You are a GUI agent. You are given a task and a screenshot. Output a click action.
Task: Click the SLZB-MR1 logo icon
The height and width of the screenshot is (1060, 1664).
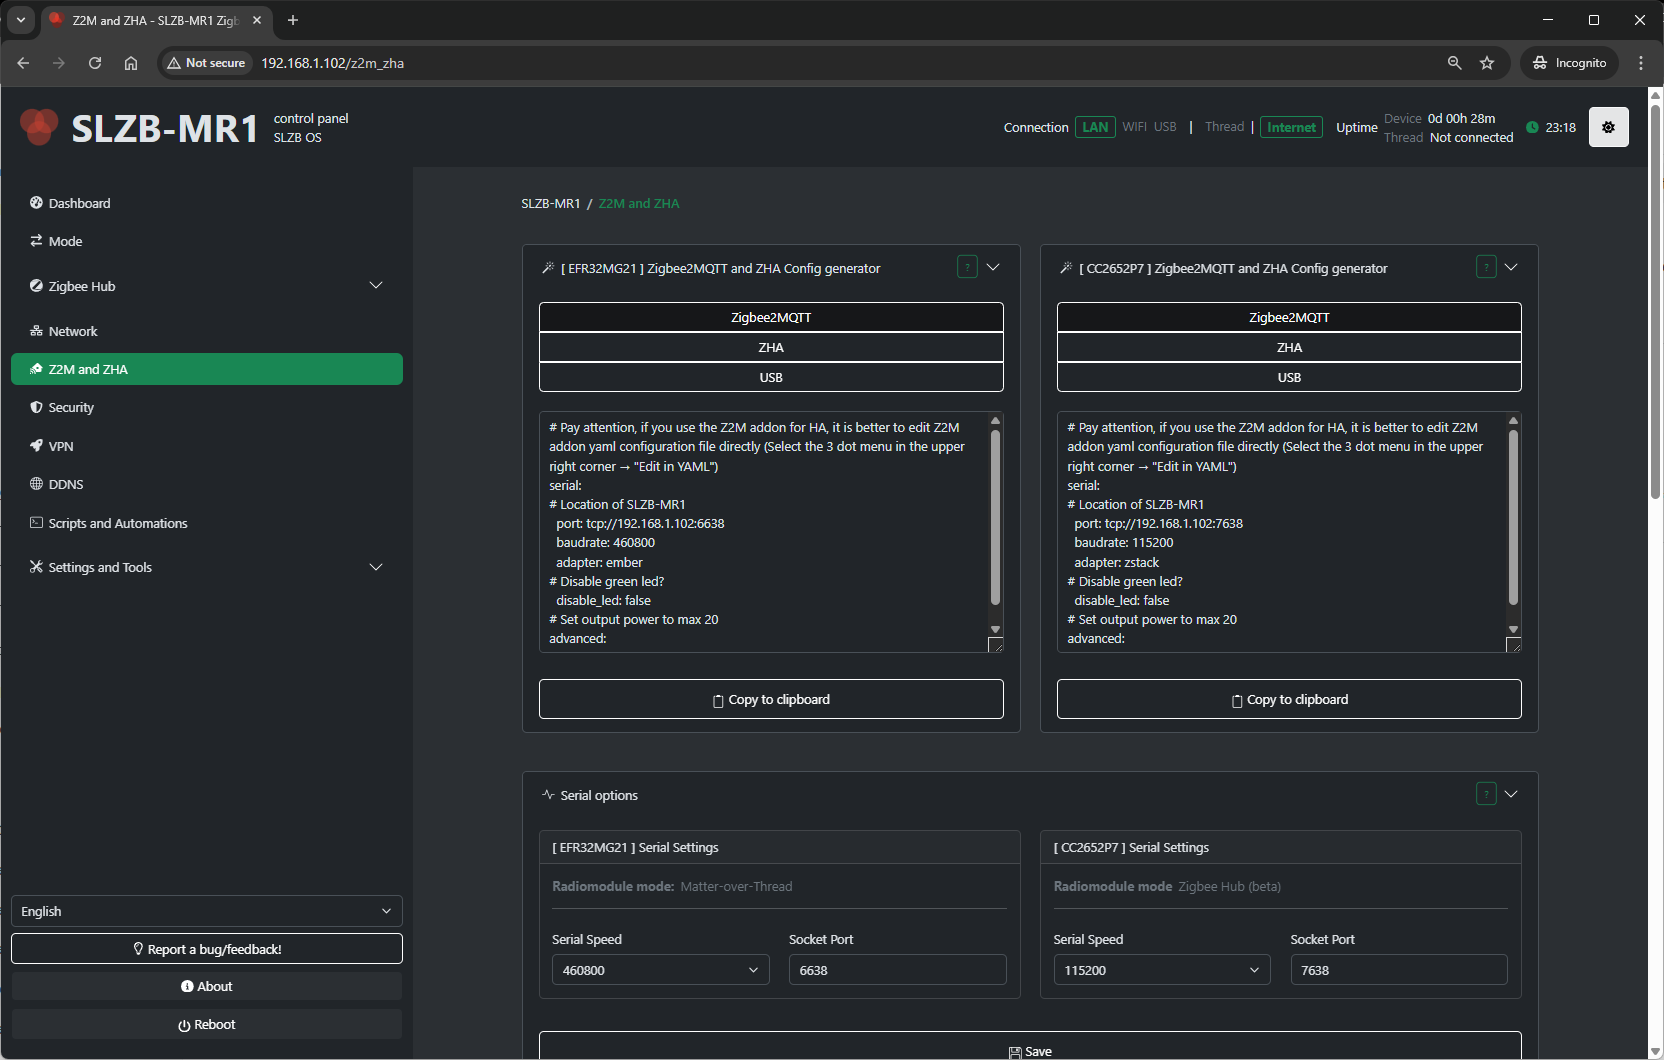click(40, 127)
